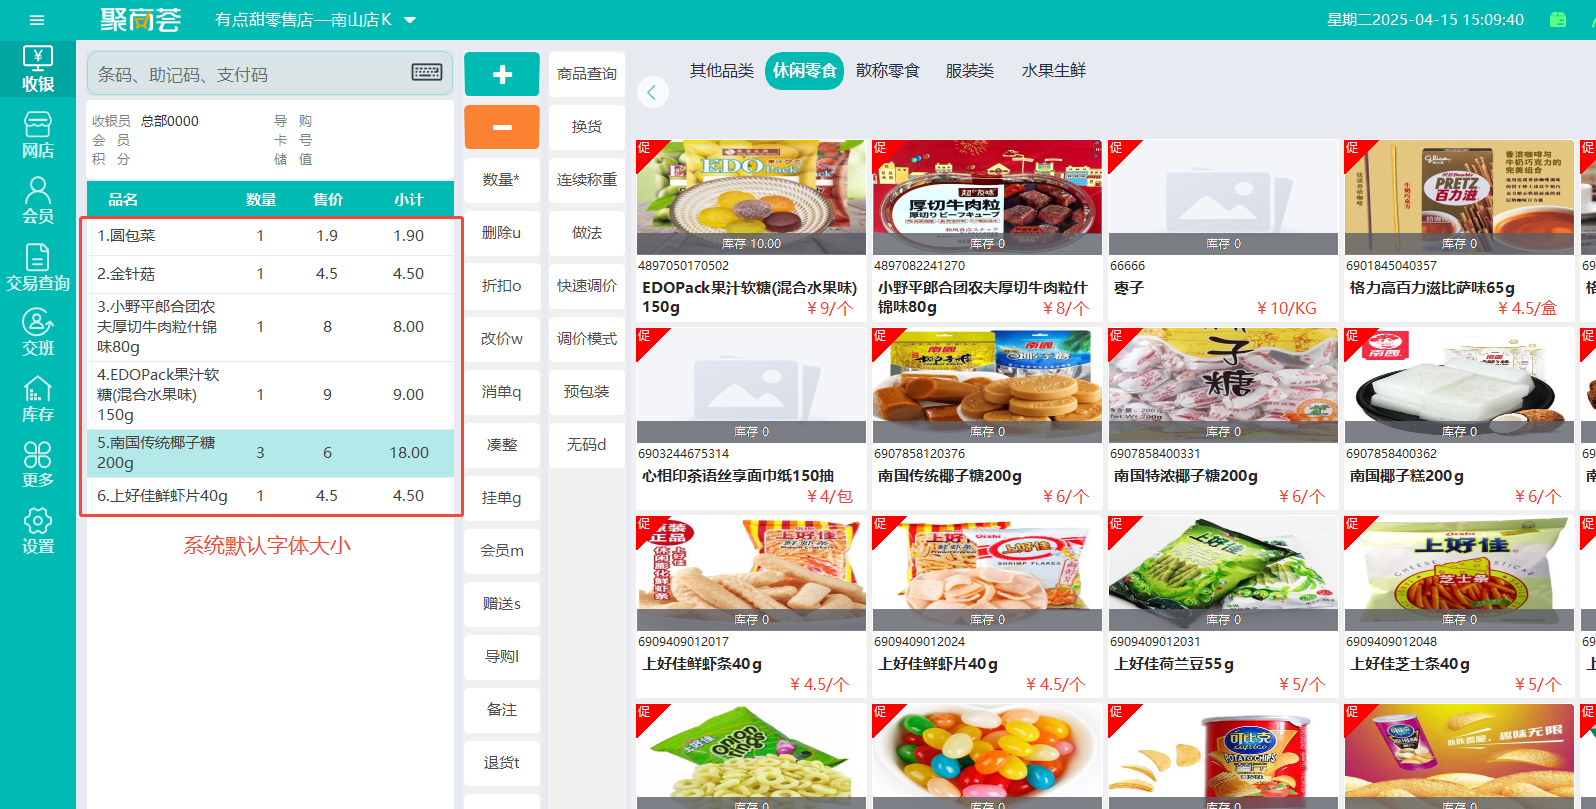Expand the store name dropdown arrow
This screenshot has width=1596, height=809.
coord(410,20)
